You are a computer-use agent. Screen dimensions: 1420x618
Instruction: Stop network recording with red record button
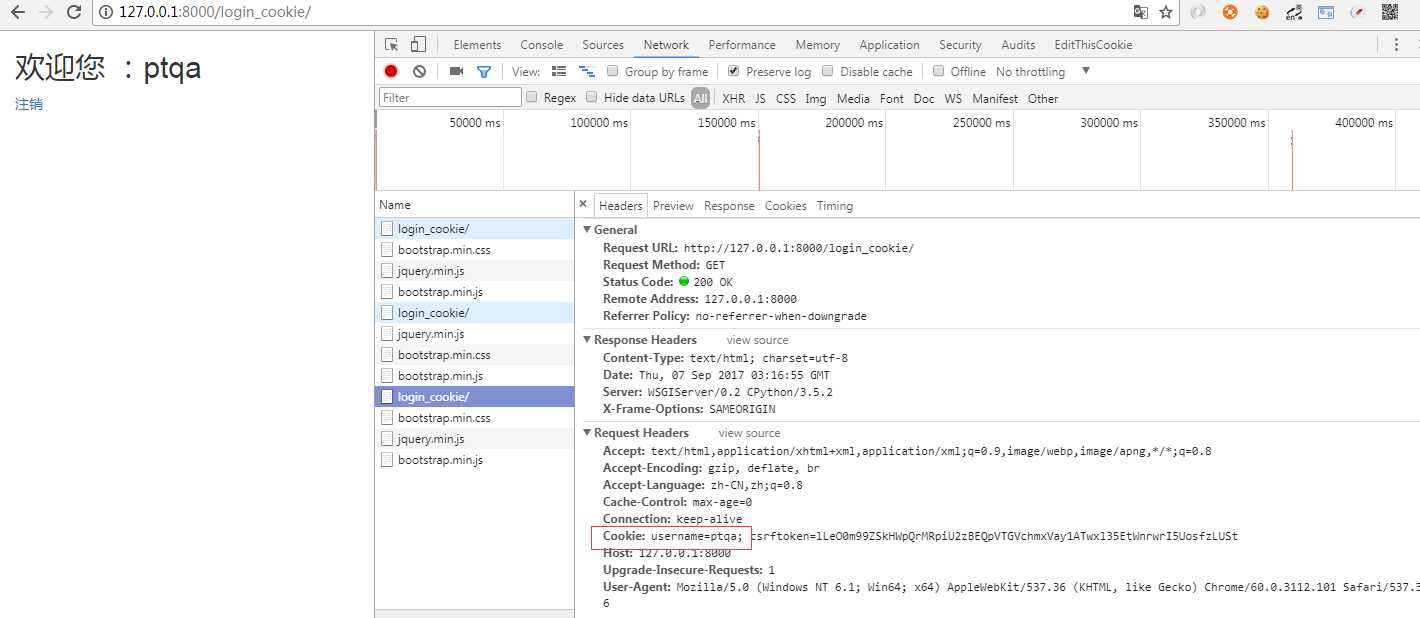391,71
